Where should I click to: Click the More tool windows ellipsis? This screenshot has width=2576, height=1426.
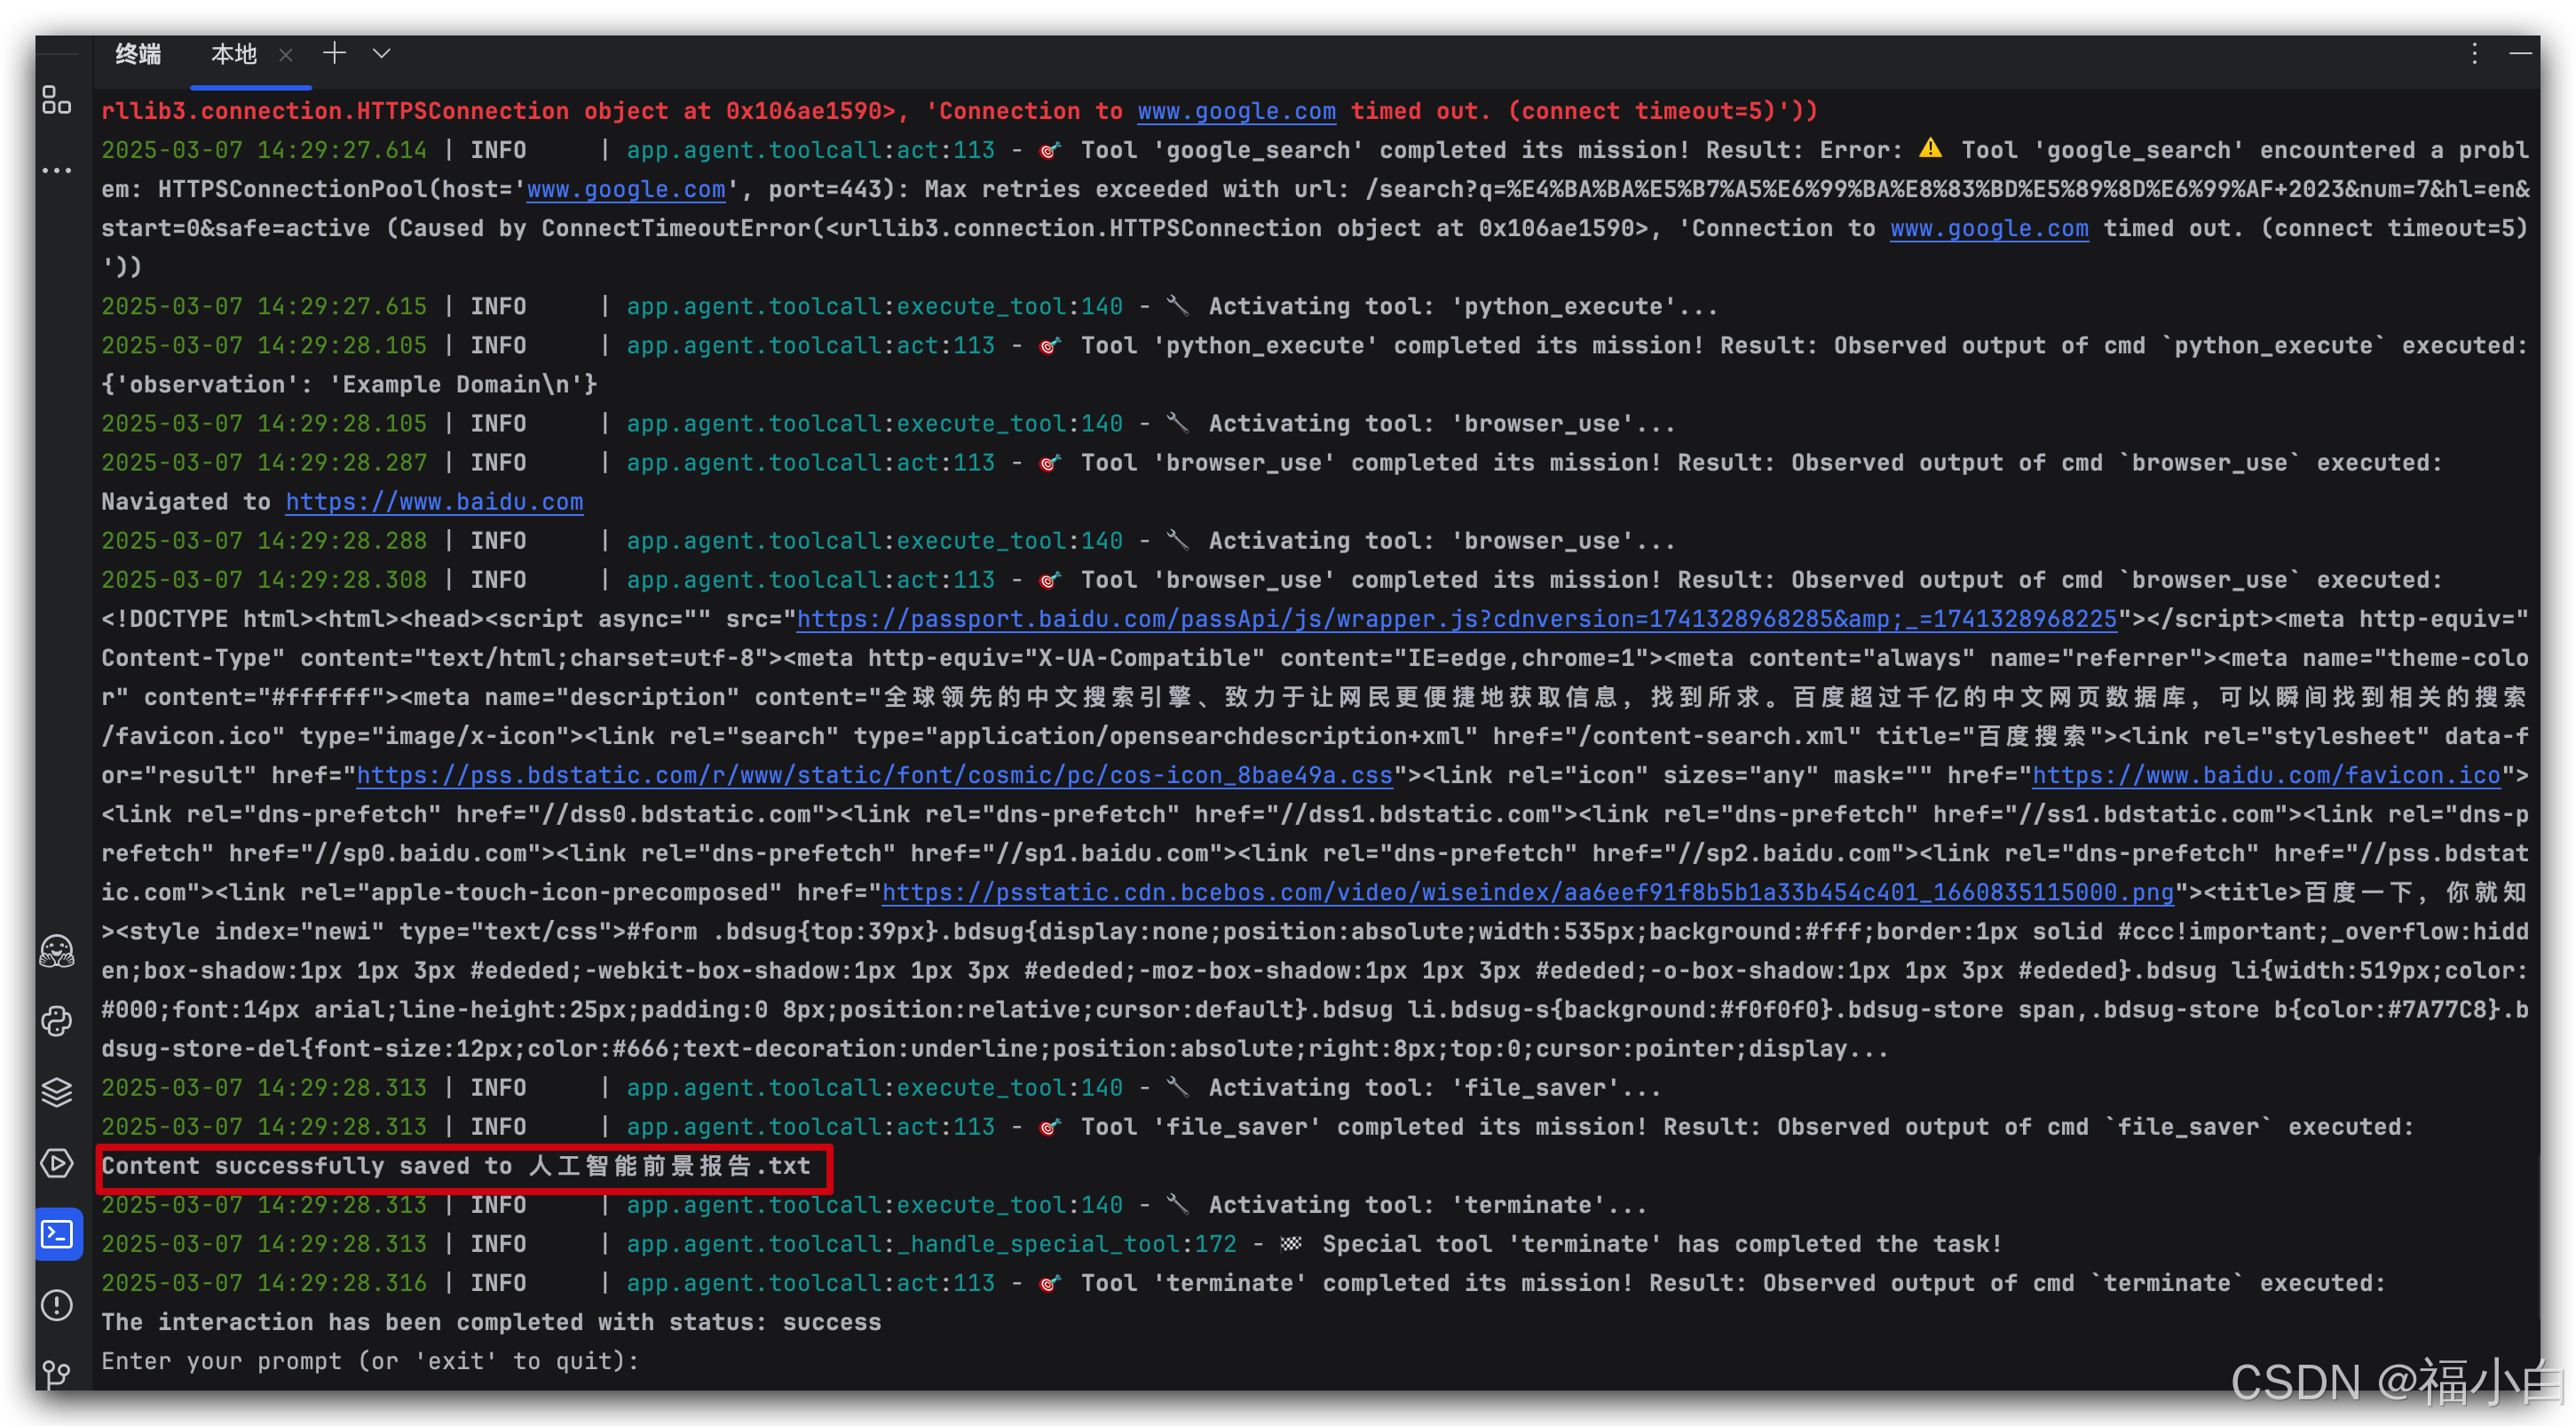pos(56,170)
